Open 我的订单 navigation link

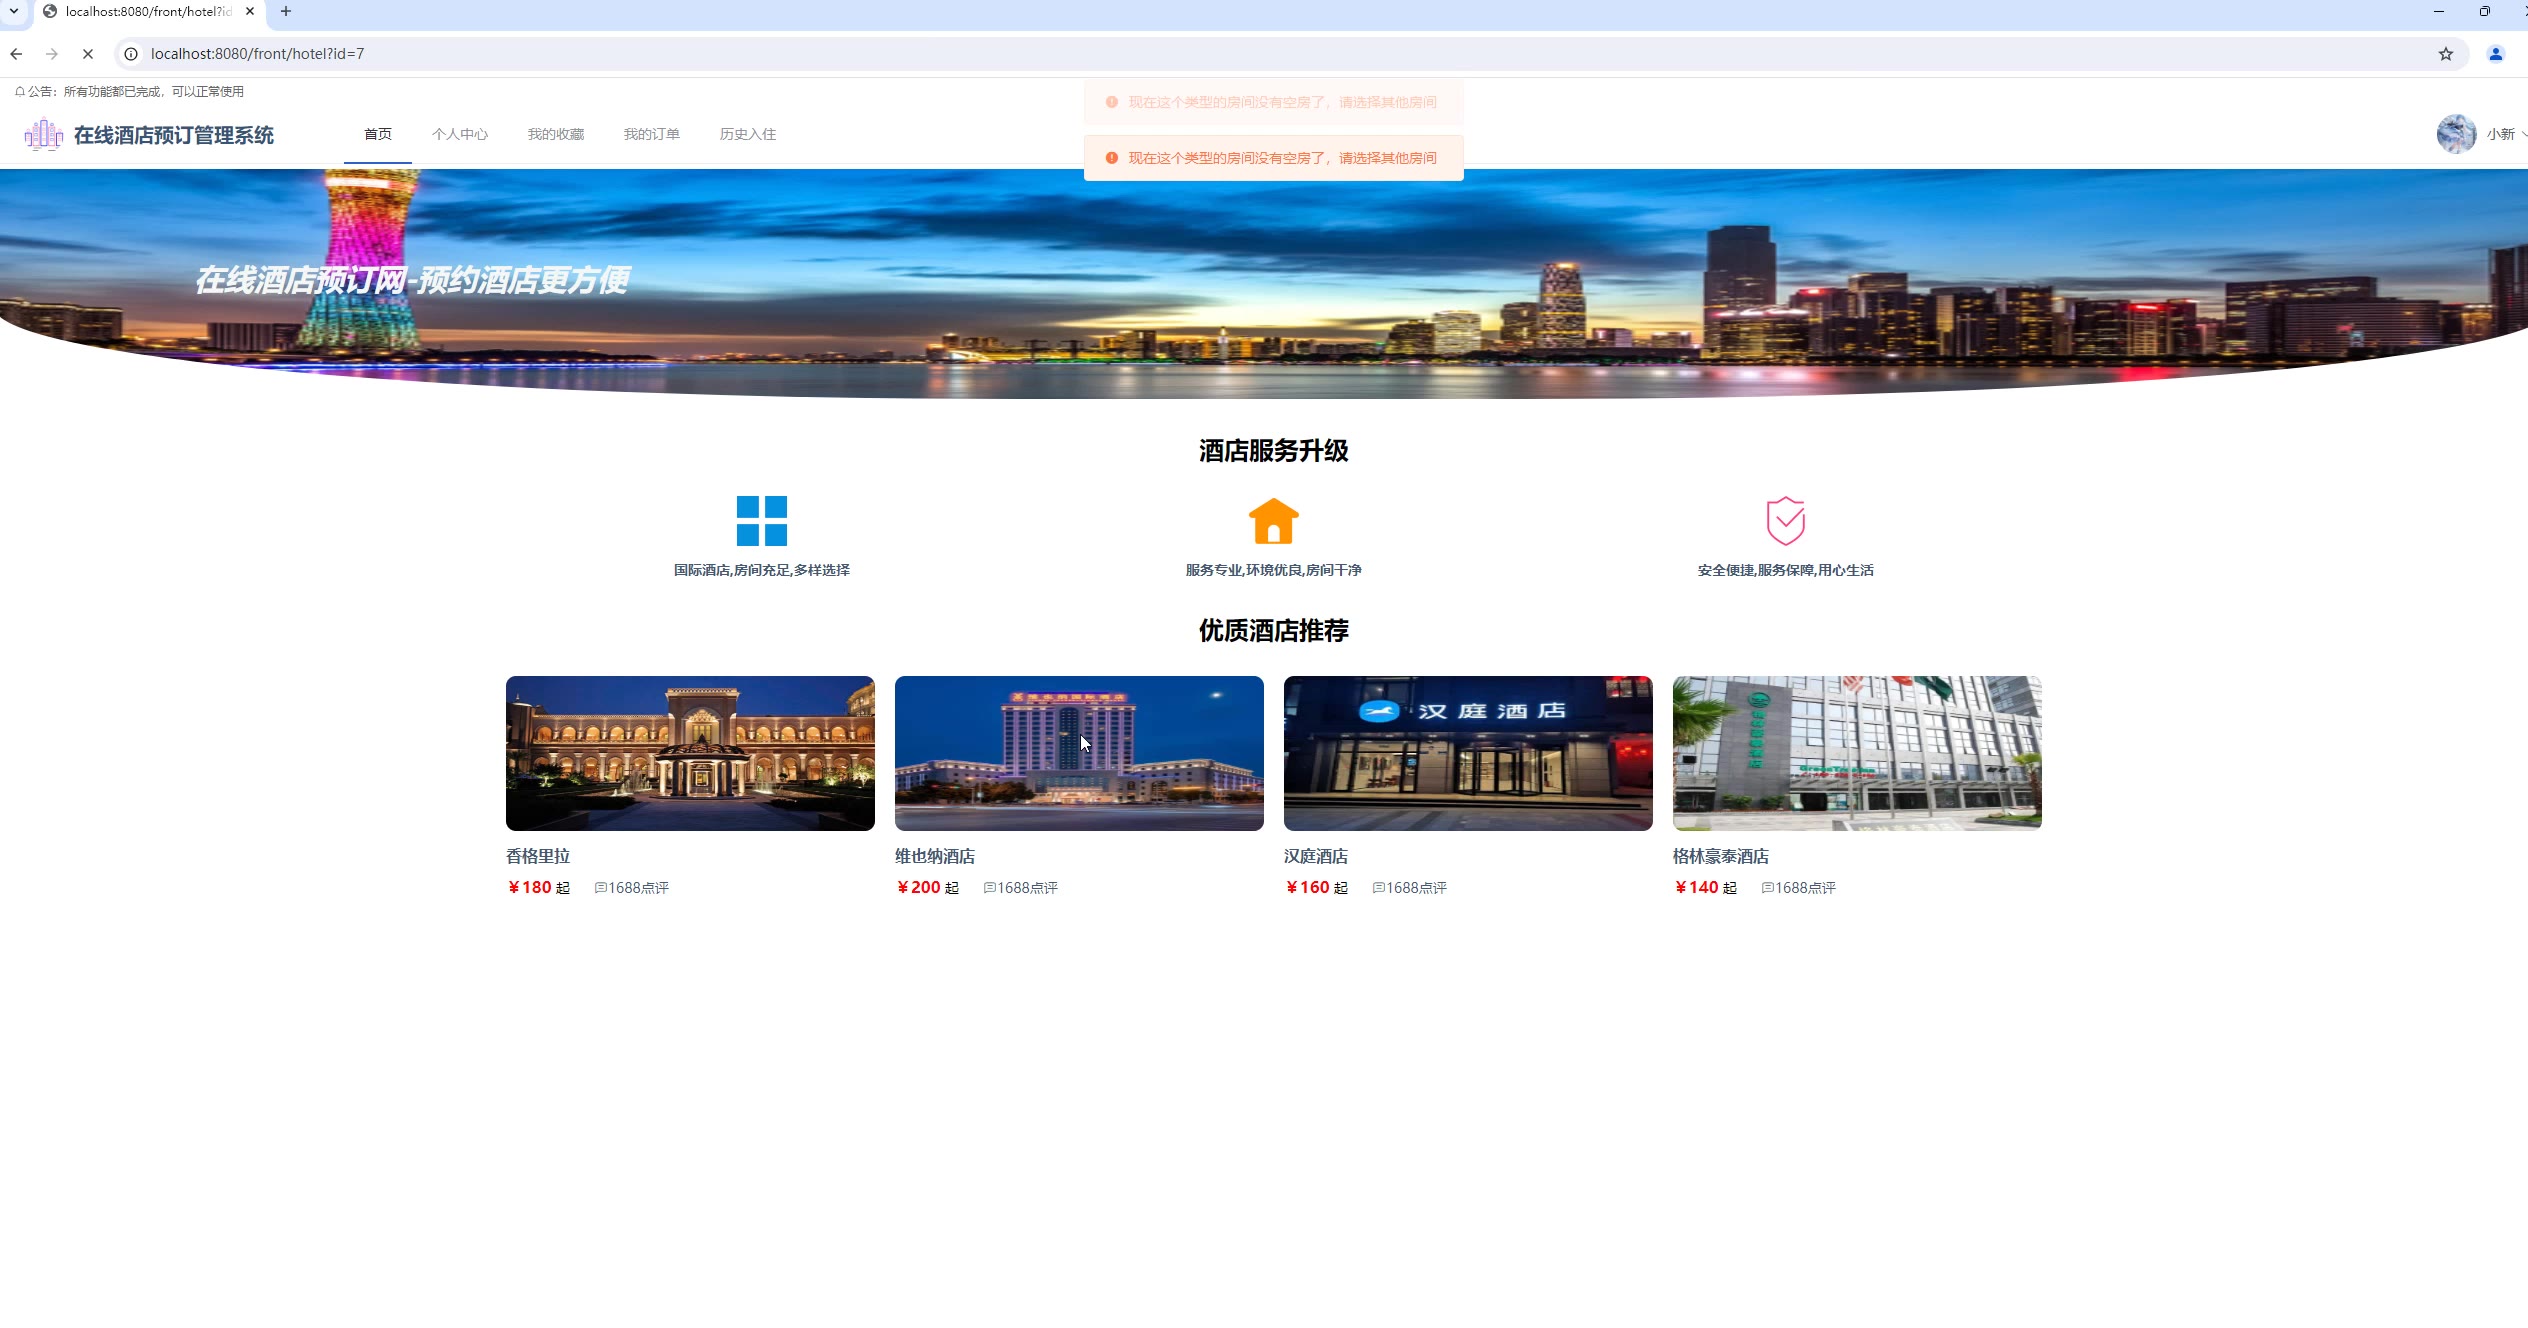(652, 134)
